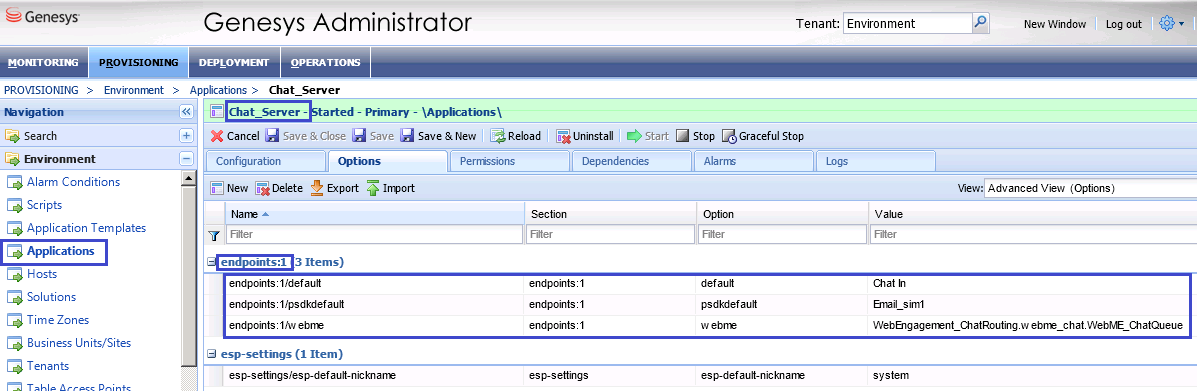Delete the selected option
Image resolution: width=1197 pixels, height=391 pixels.
pyautogui.click(x=279, y=188)
